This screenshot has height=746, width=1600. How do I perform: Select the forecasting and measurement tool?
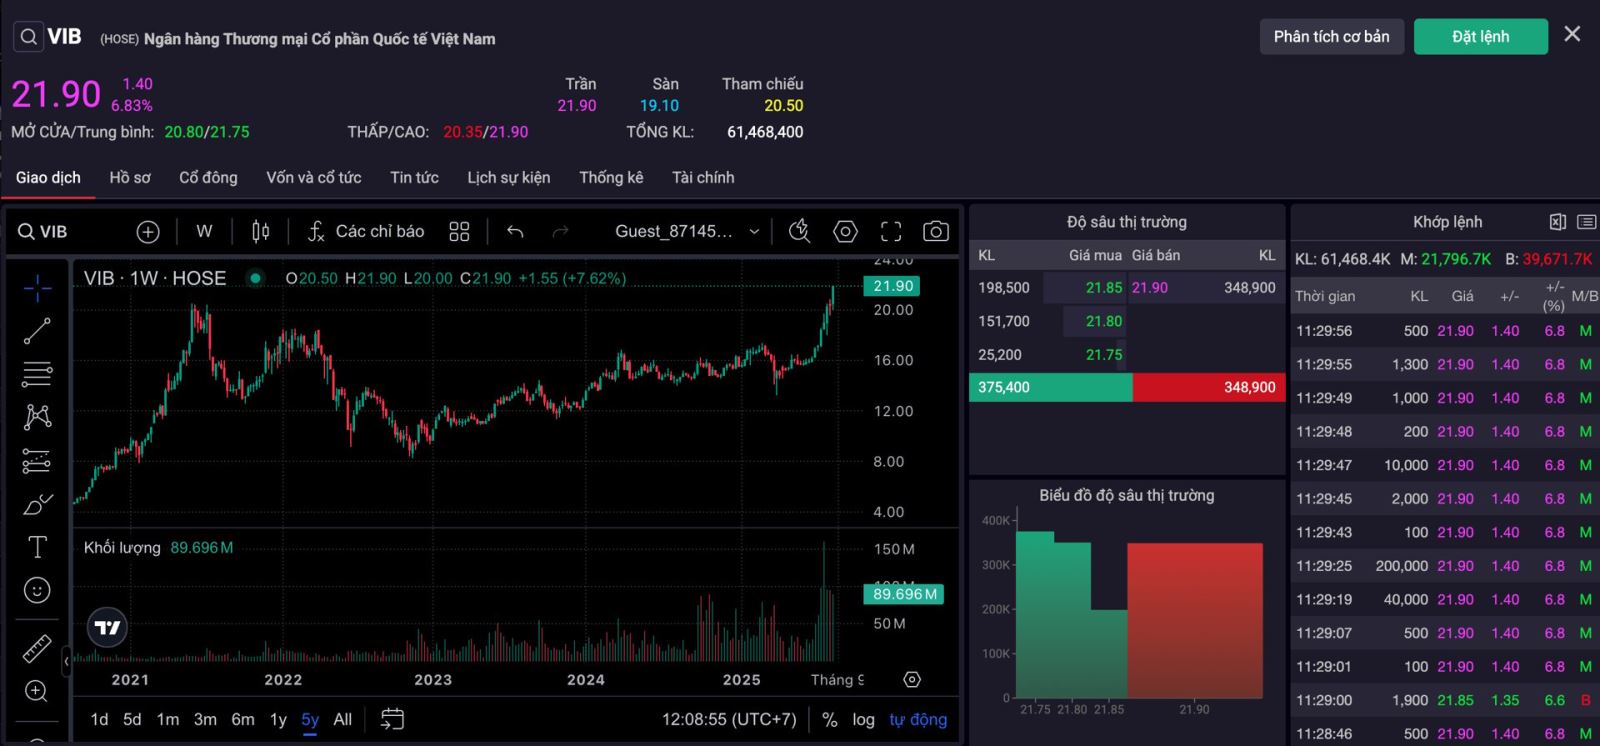click(x=37, y=461)
